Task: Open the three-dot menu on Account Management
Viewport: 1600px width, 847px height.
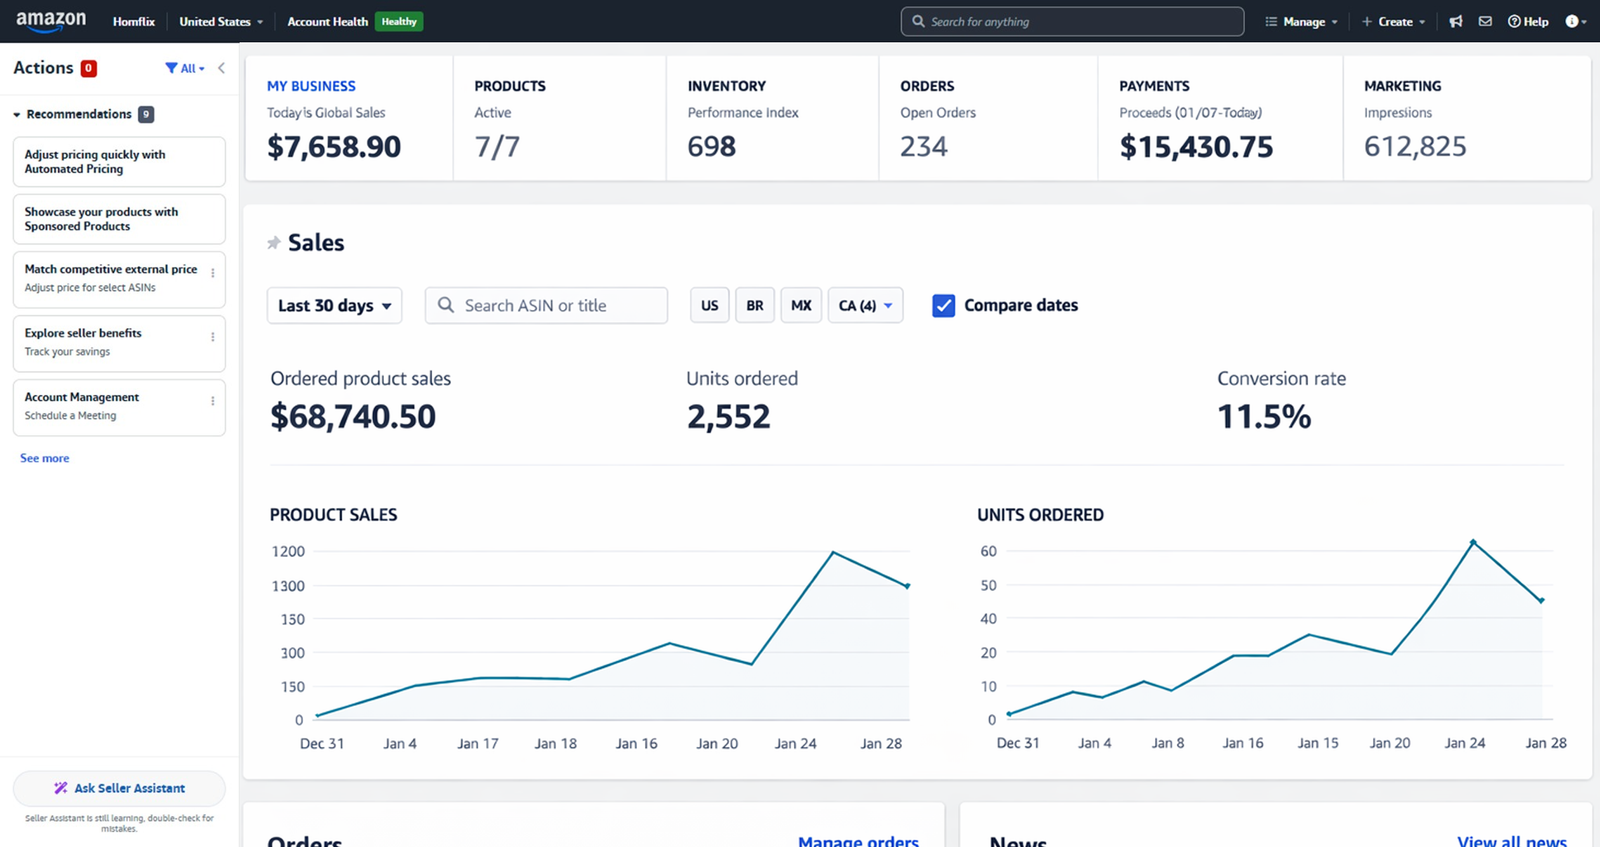Action: click(212, 401)
